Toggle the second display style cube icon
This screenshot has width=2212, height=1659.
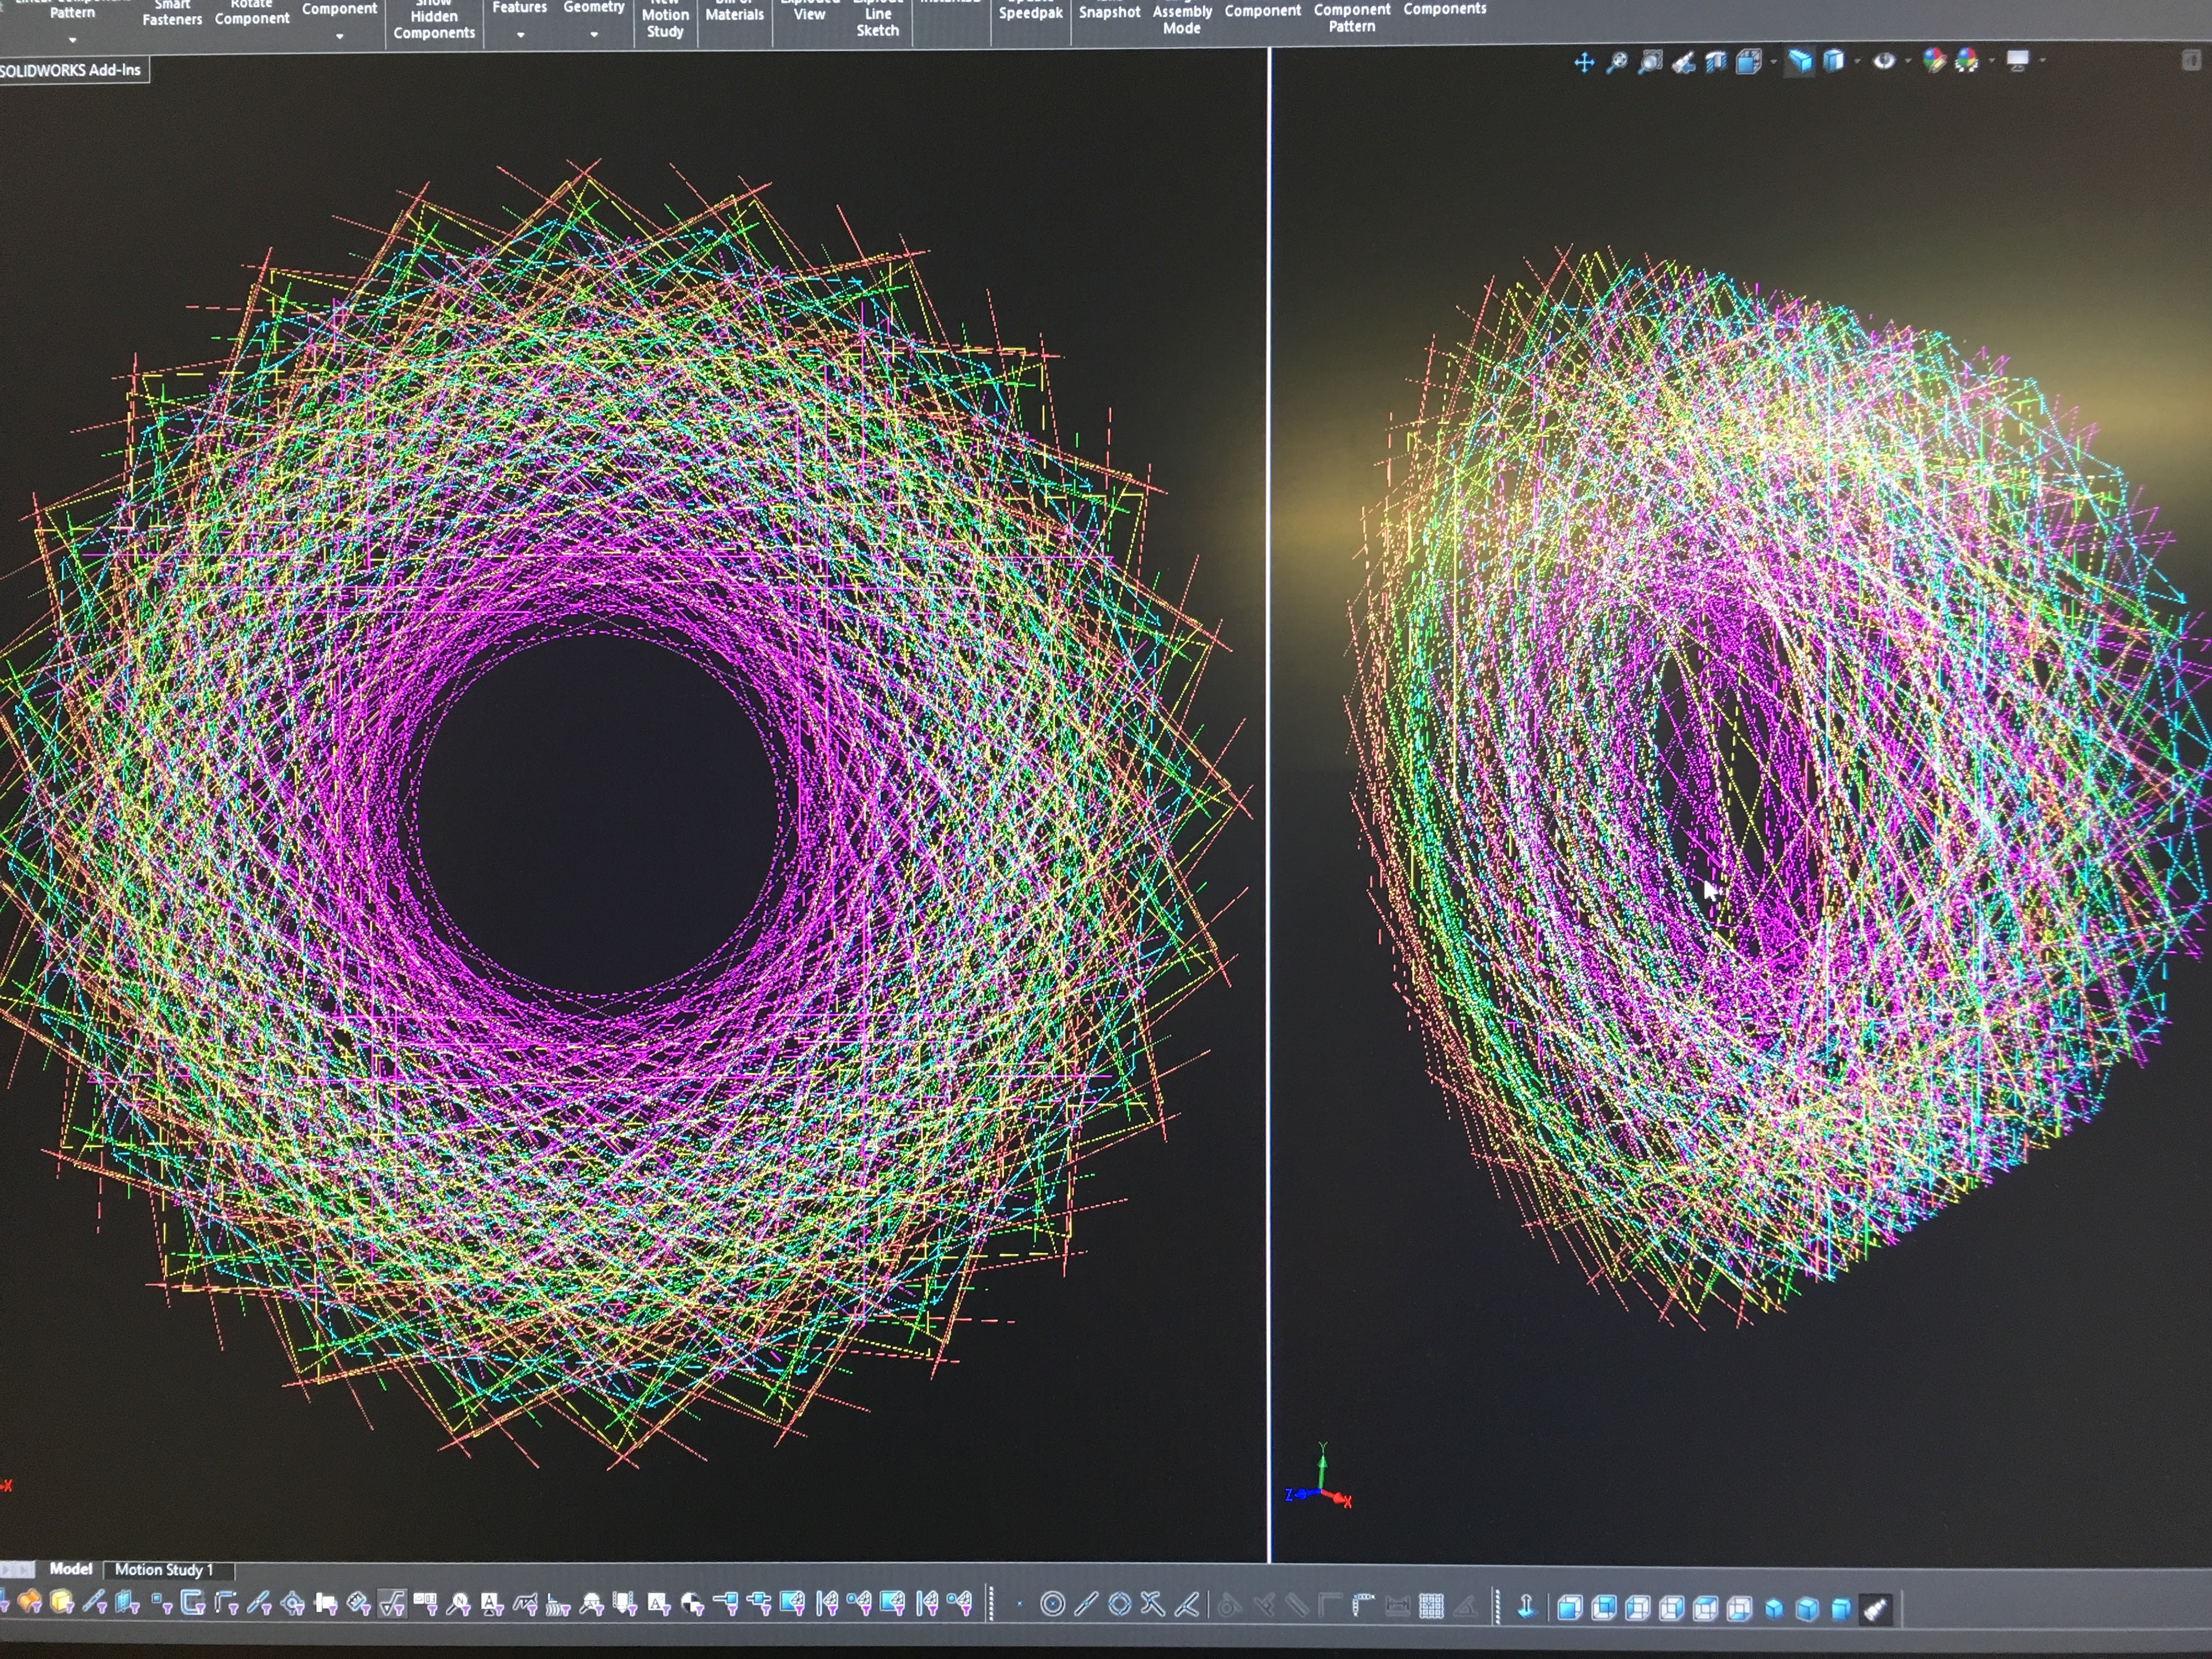tap(1833, 61)
